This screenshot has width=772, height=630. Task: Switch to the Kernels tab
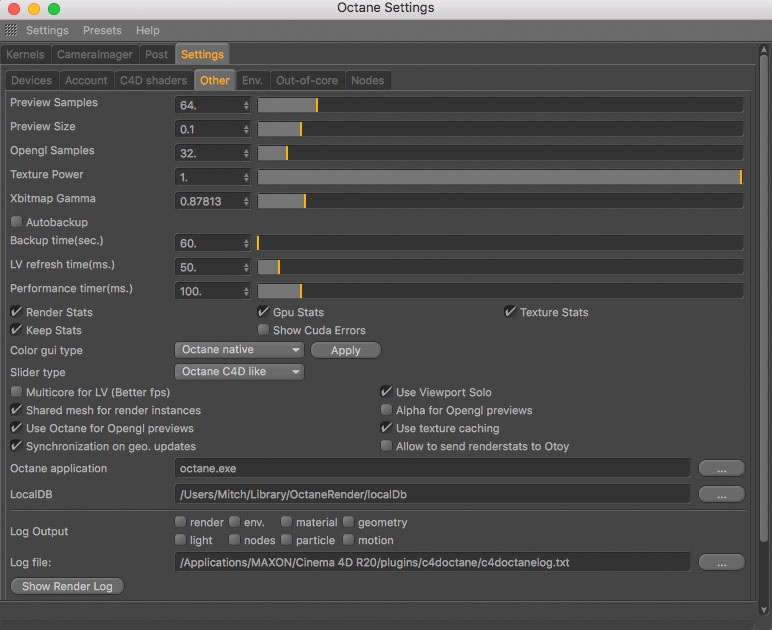click(26, 55)
